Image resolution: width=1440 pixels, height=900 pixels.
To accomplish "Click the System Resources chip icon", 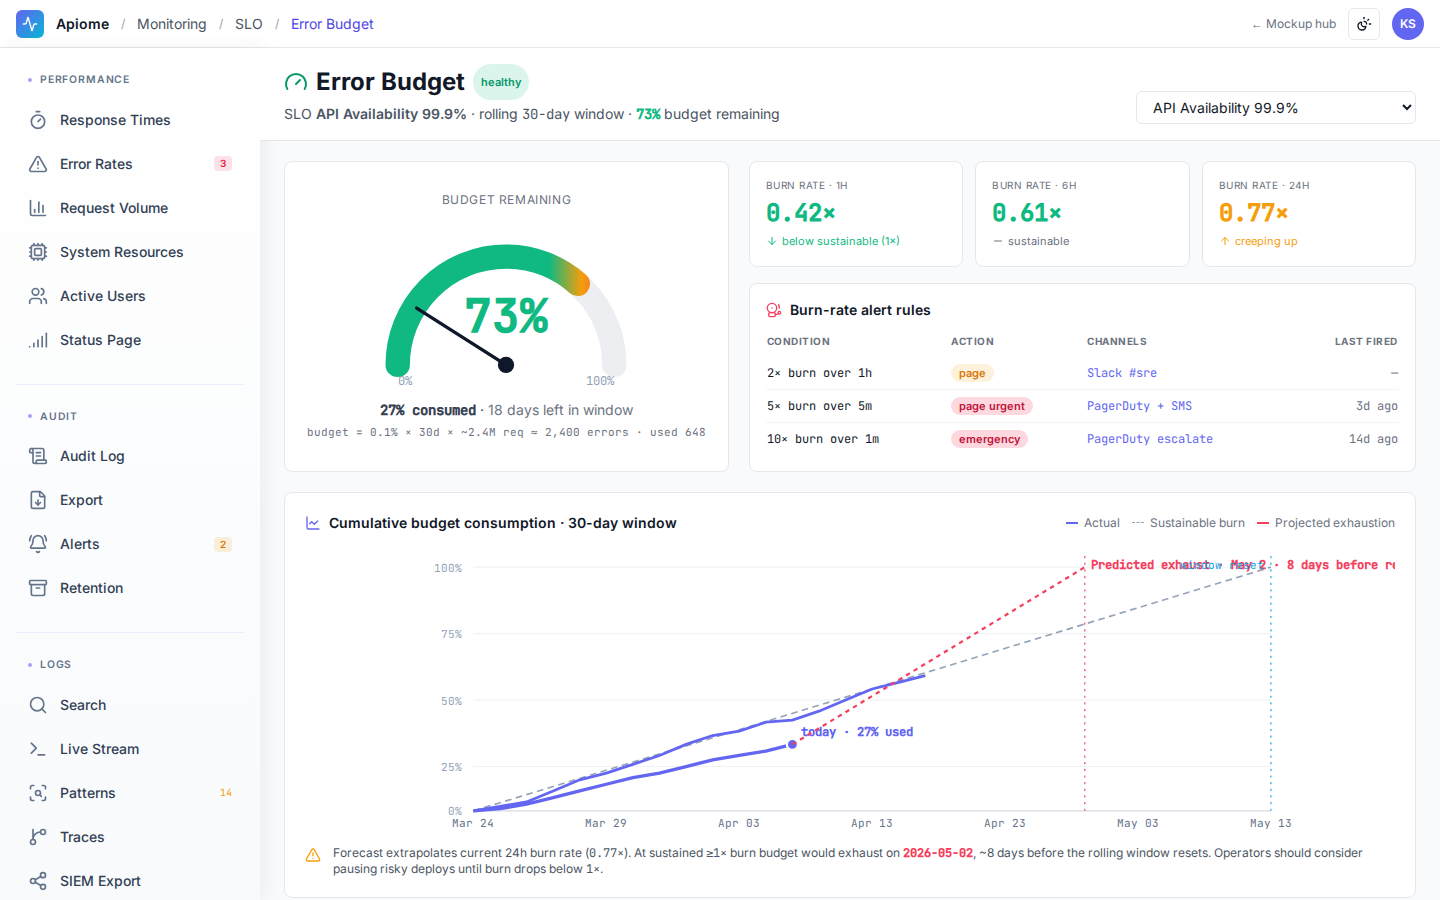I will click(38, 252).
